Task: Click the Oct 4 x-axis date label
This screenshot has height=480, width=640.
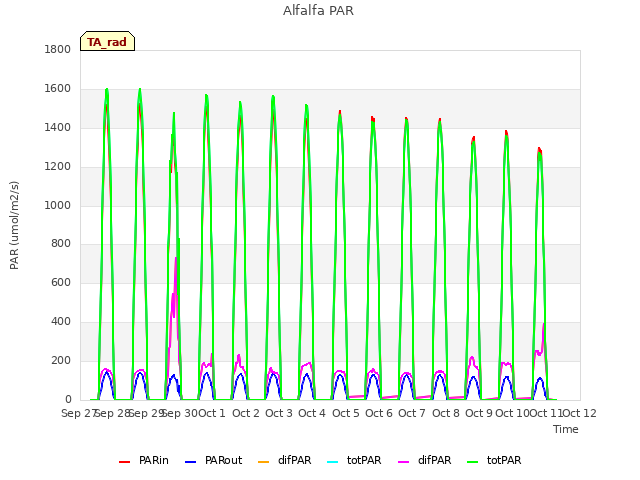Action: (x=312, y=413)
